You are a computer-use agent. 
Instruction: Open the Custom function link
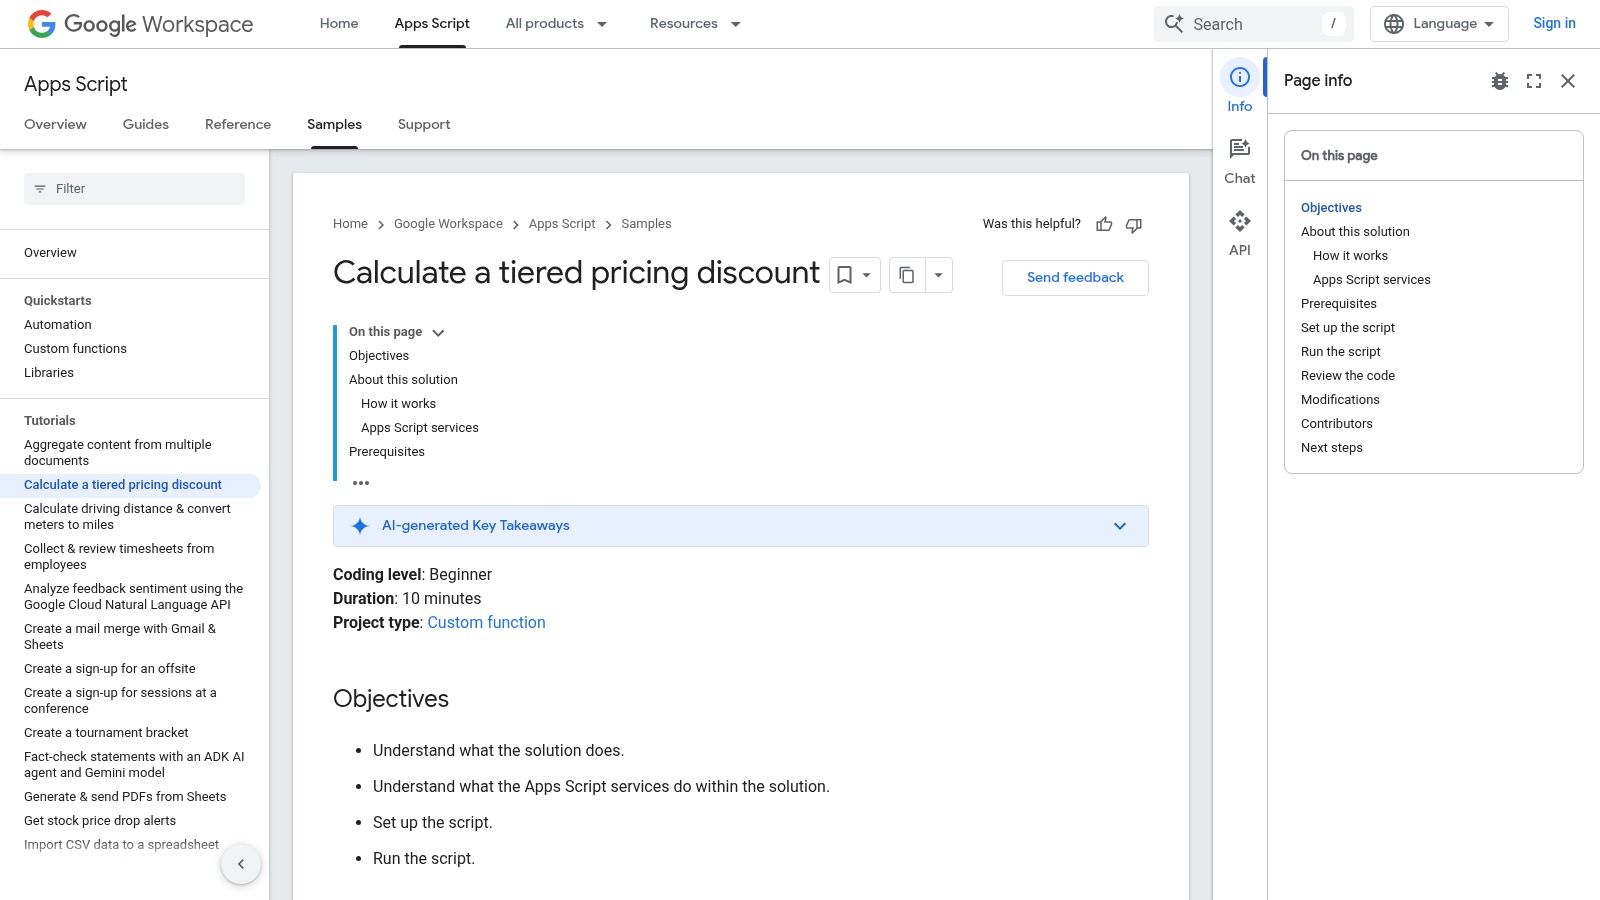pos(486,622)
